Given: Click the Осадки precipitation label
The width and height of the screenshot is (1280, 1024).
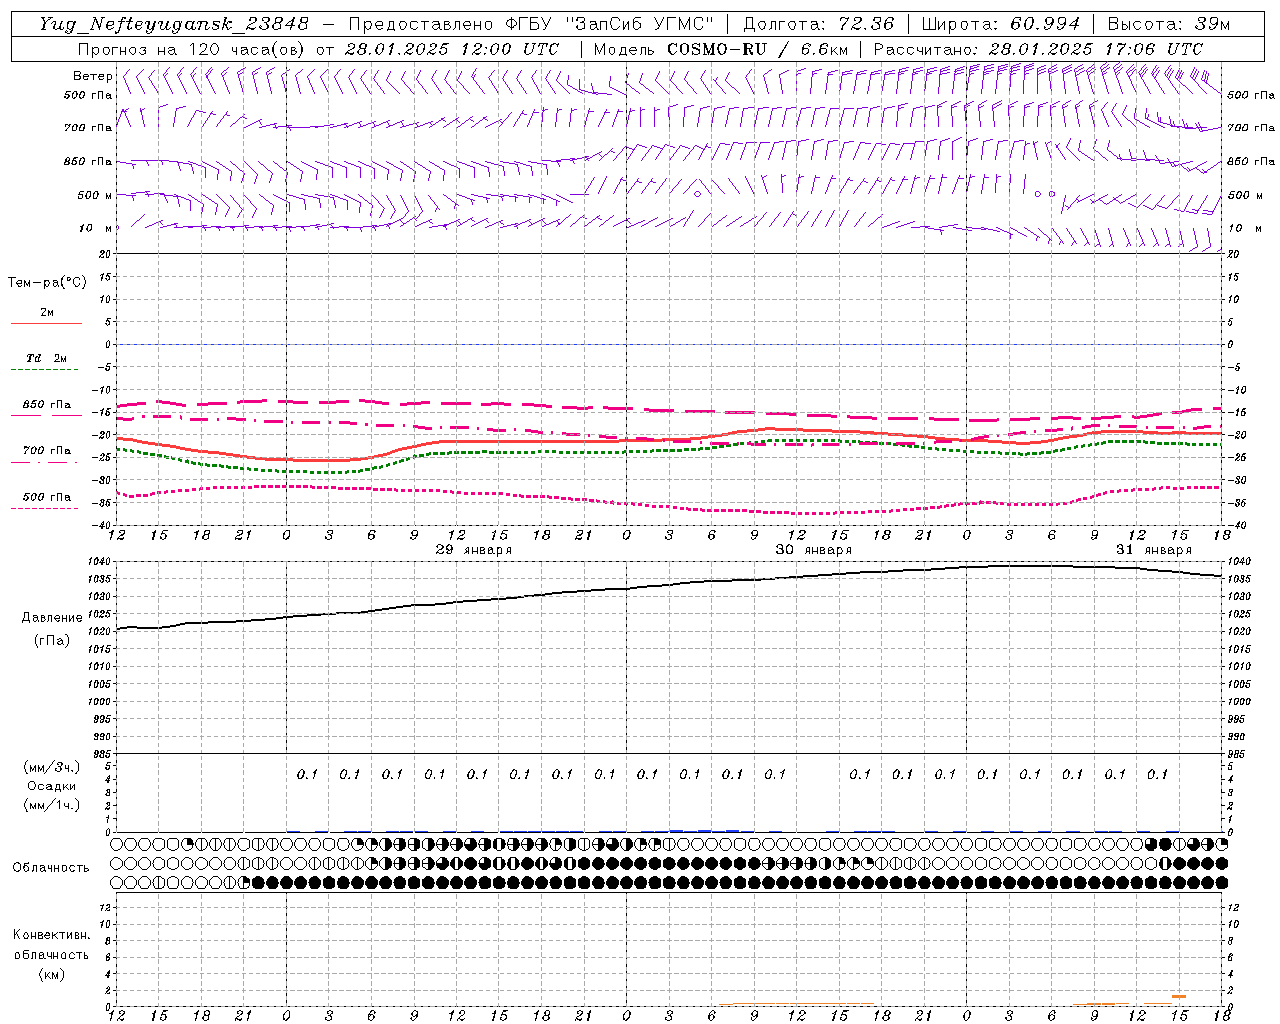Looking at the screenshot, I should click(52, 786).
